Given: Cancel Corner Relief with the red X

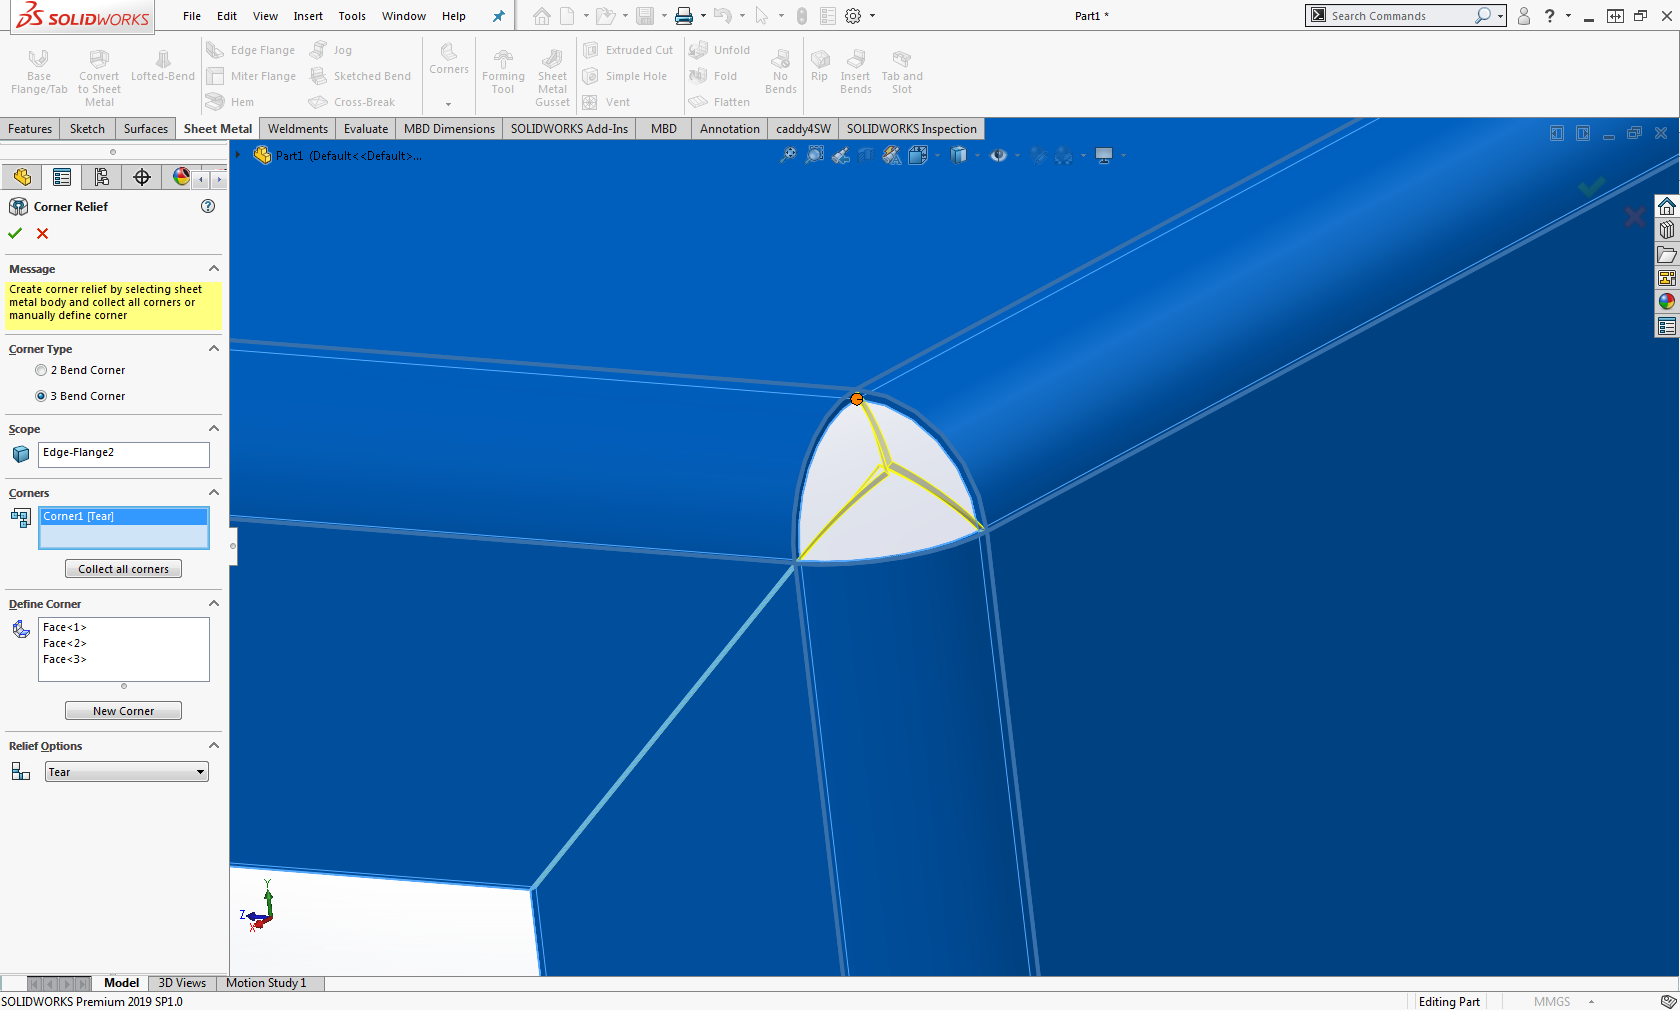Looking at the screenshot, I should coord(42,233).
